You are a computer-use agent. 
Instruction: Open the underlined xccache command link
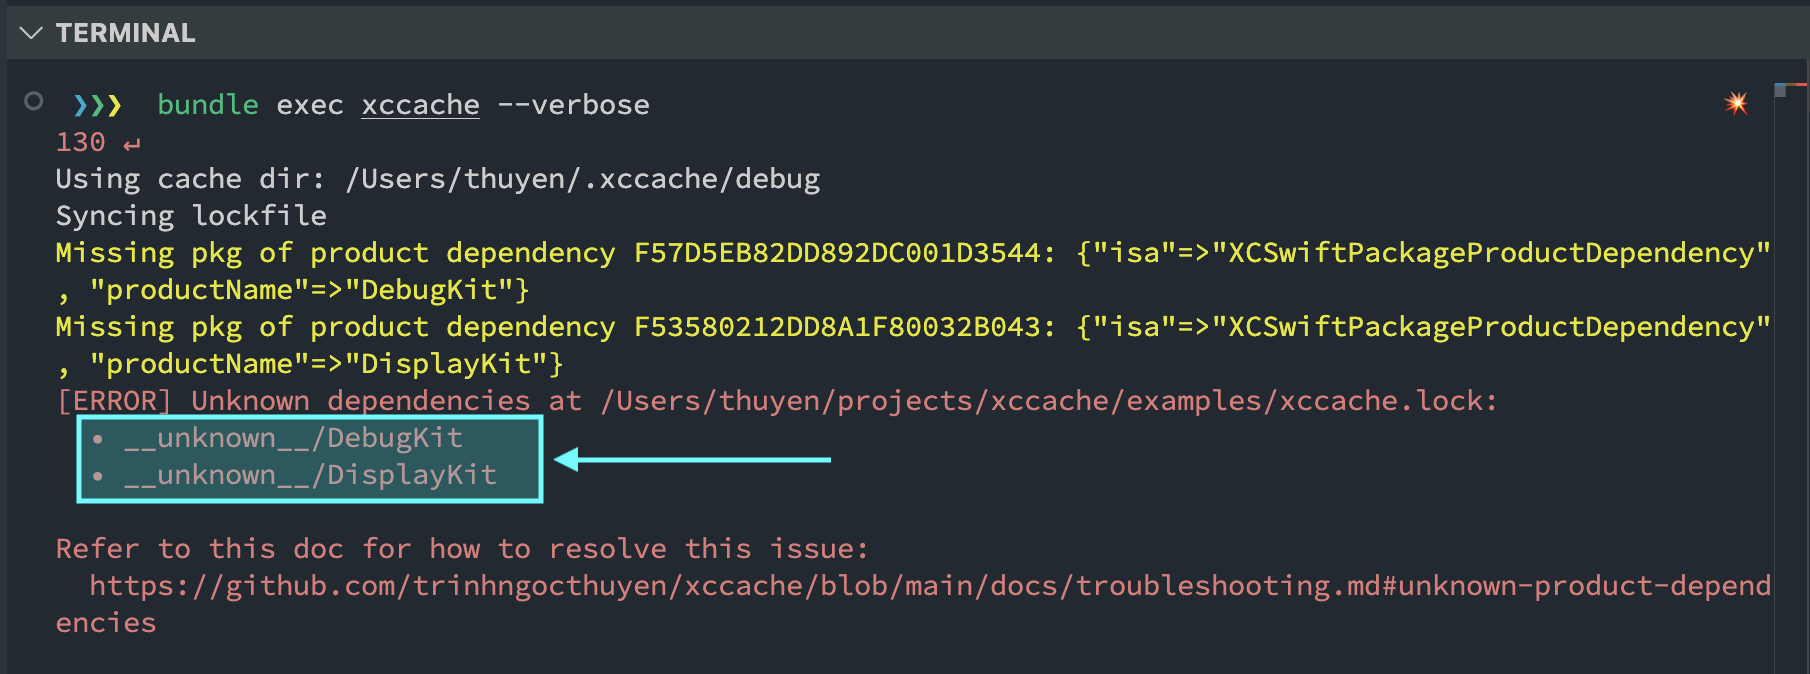coord(420,105)
